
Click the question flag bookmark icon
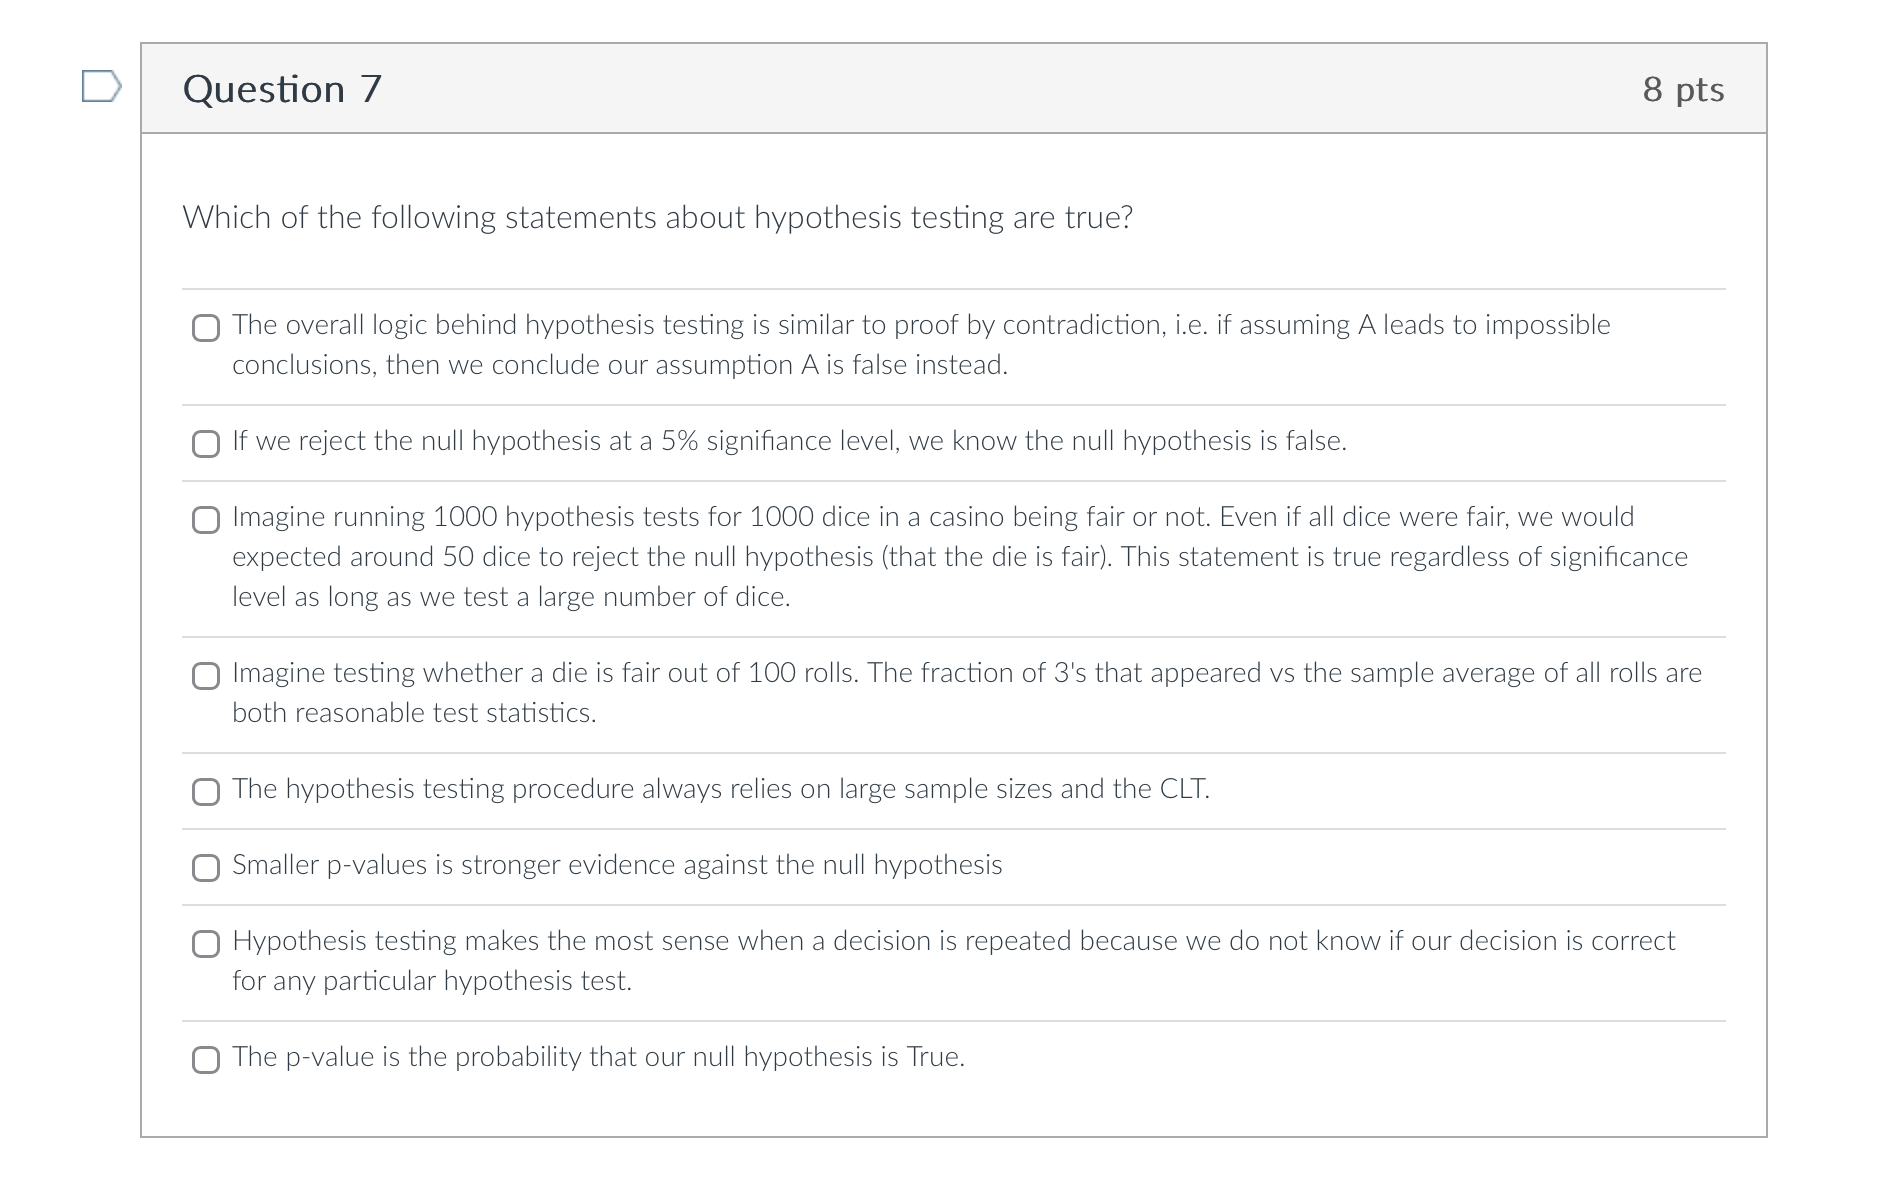pos(101,88)
